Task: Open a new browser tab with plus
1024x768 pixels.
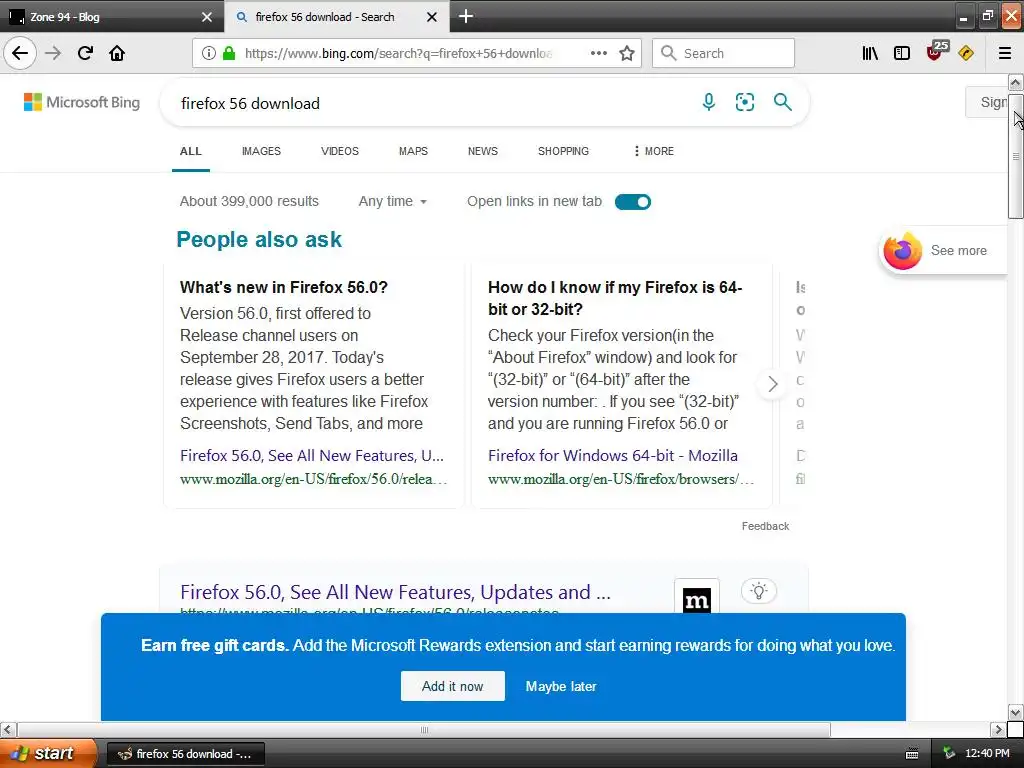Action: click(x=466, y=16)
